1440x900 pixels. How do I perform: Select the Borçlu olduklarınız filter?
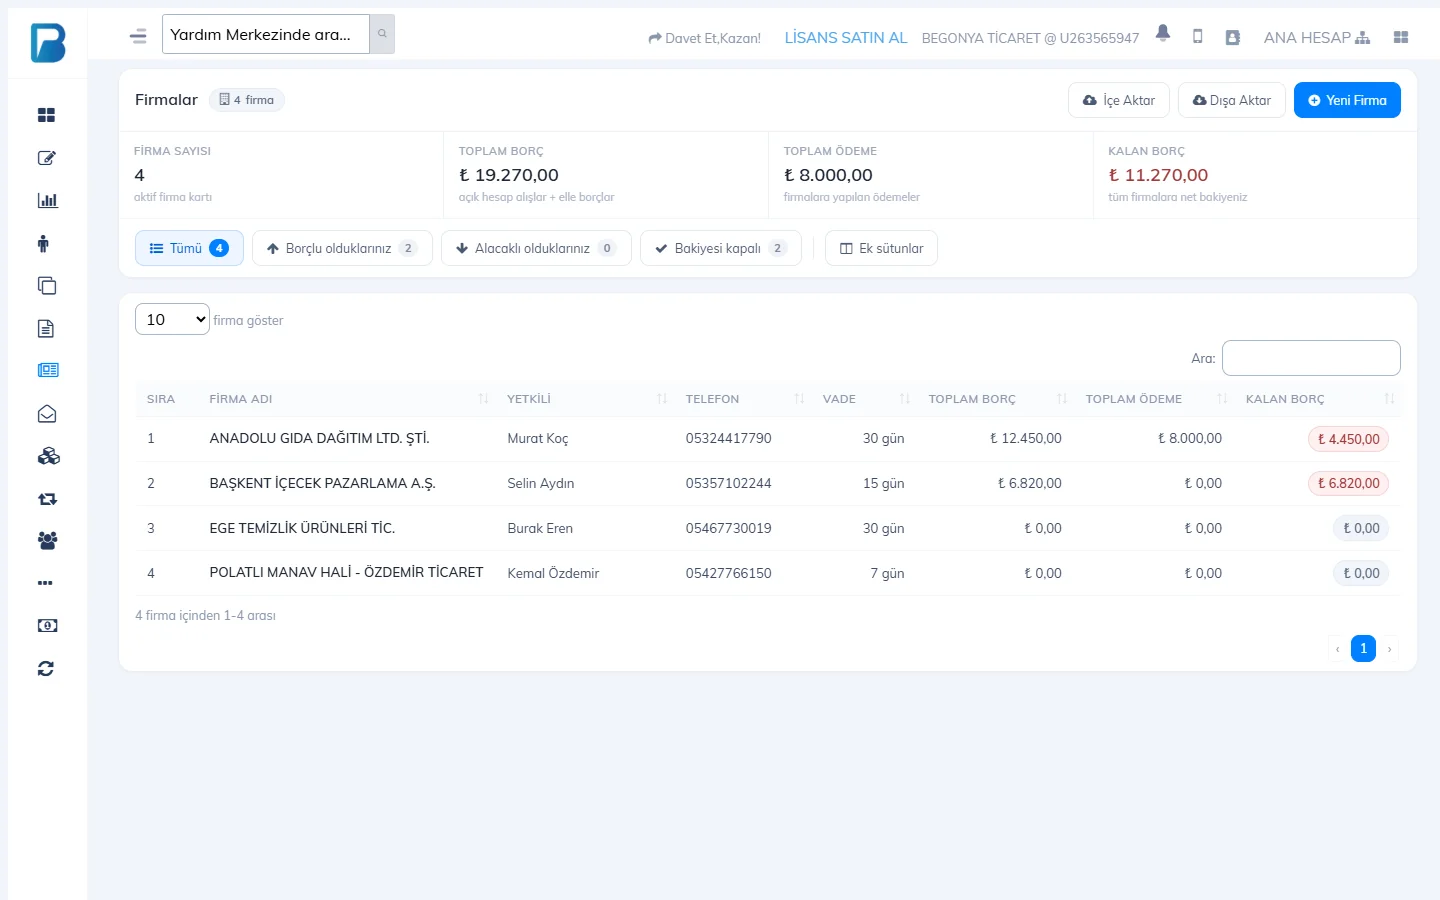pyautogui.click(x=342, y=248)
